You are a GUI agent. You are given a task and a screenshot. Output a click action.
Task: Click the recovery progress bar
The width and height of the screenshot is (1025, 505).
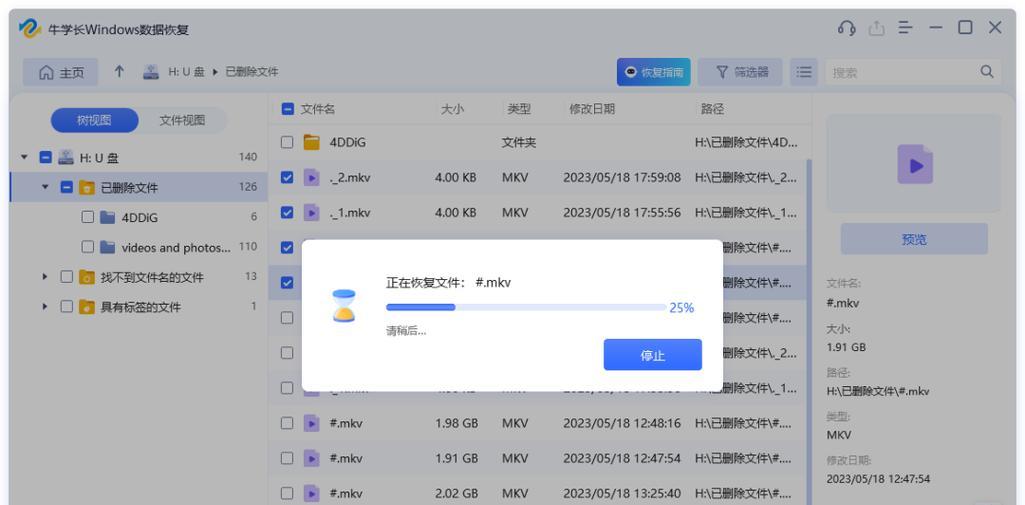tap(526, 307)
